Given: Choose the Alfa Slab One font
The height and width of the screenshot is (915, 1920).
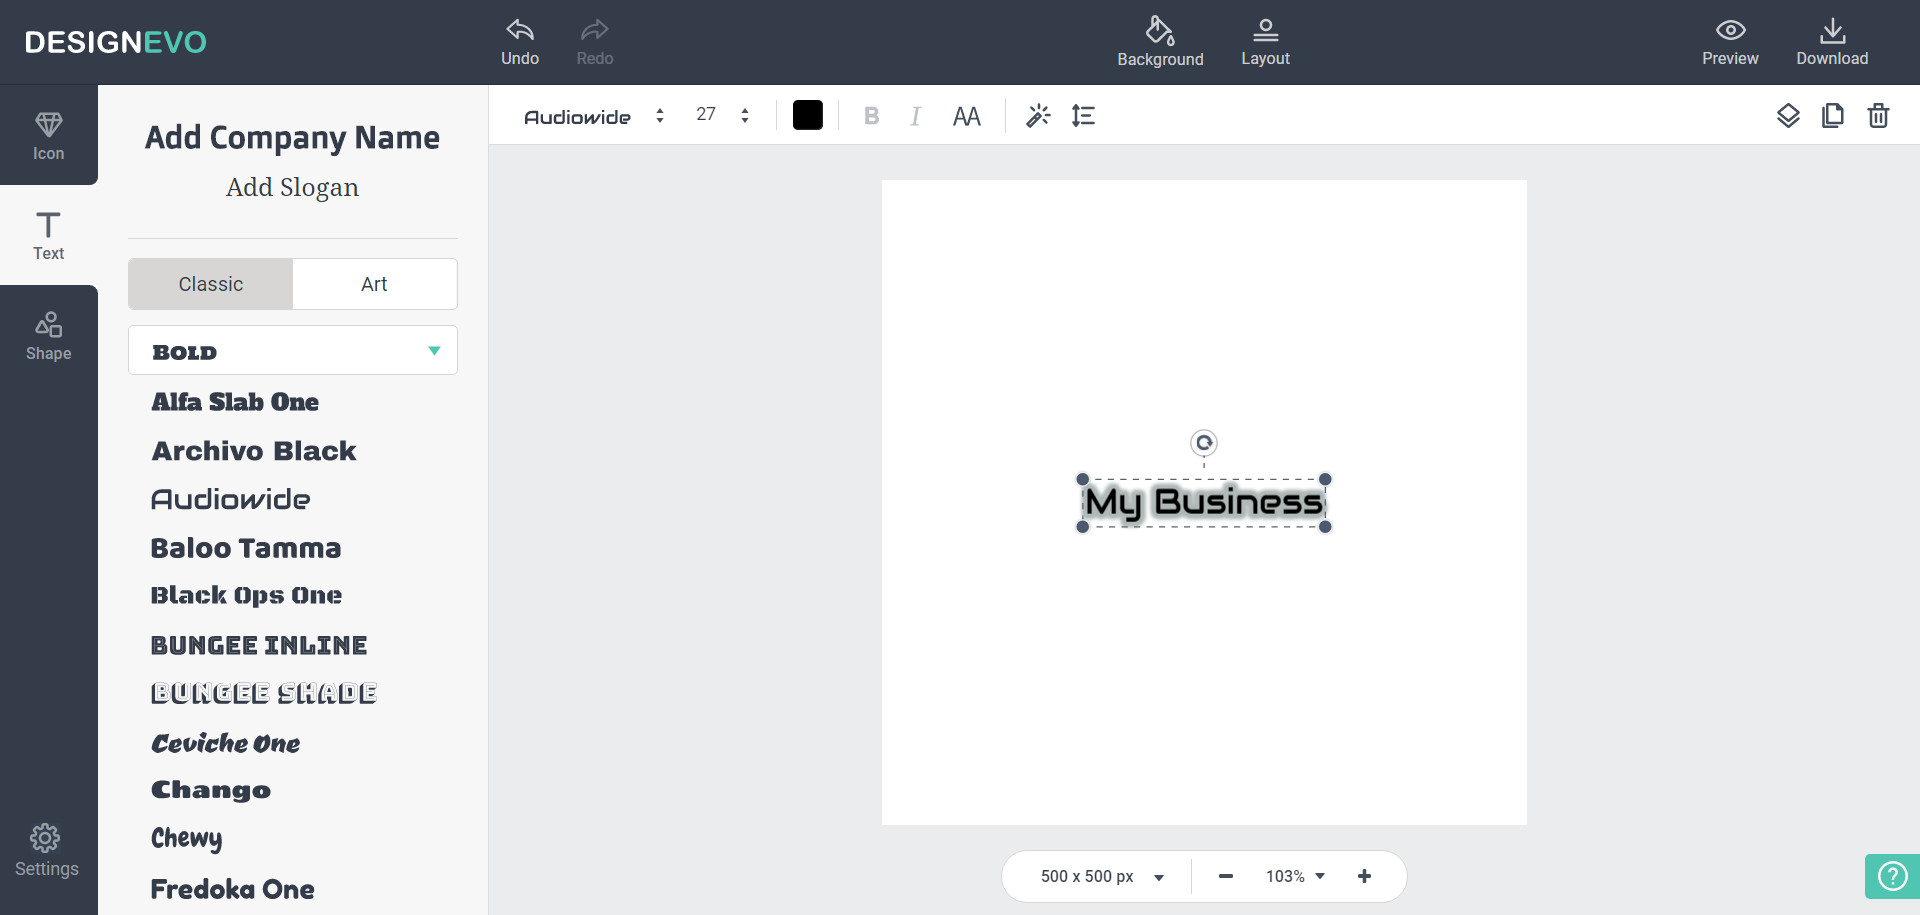Looking at the screenshot, I should click(x=235, y=402).
